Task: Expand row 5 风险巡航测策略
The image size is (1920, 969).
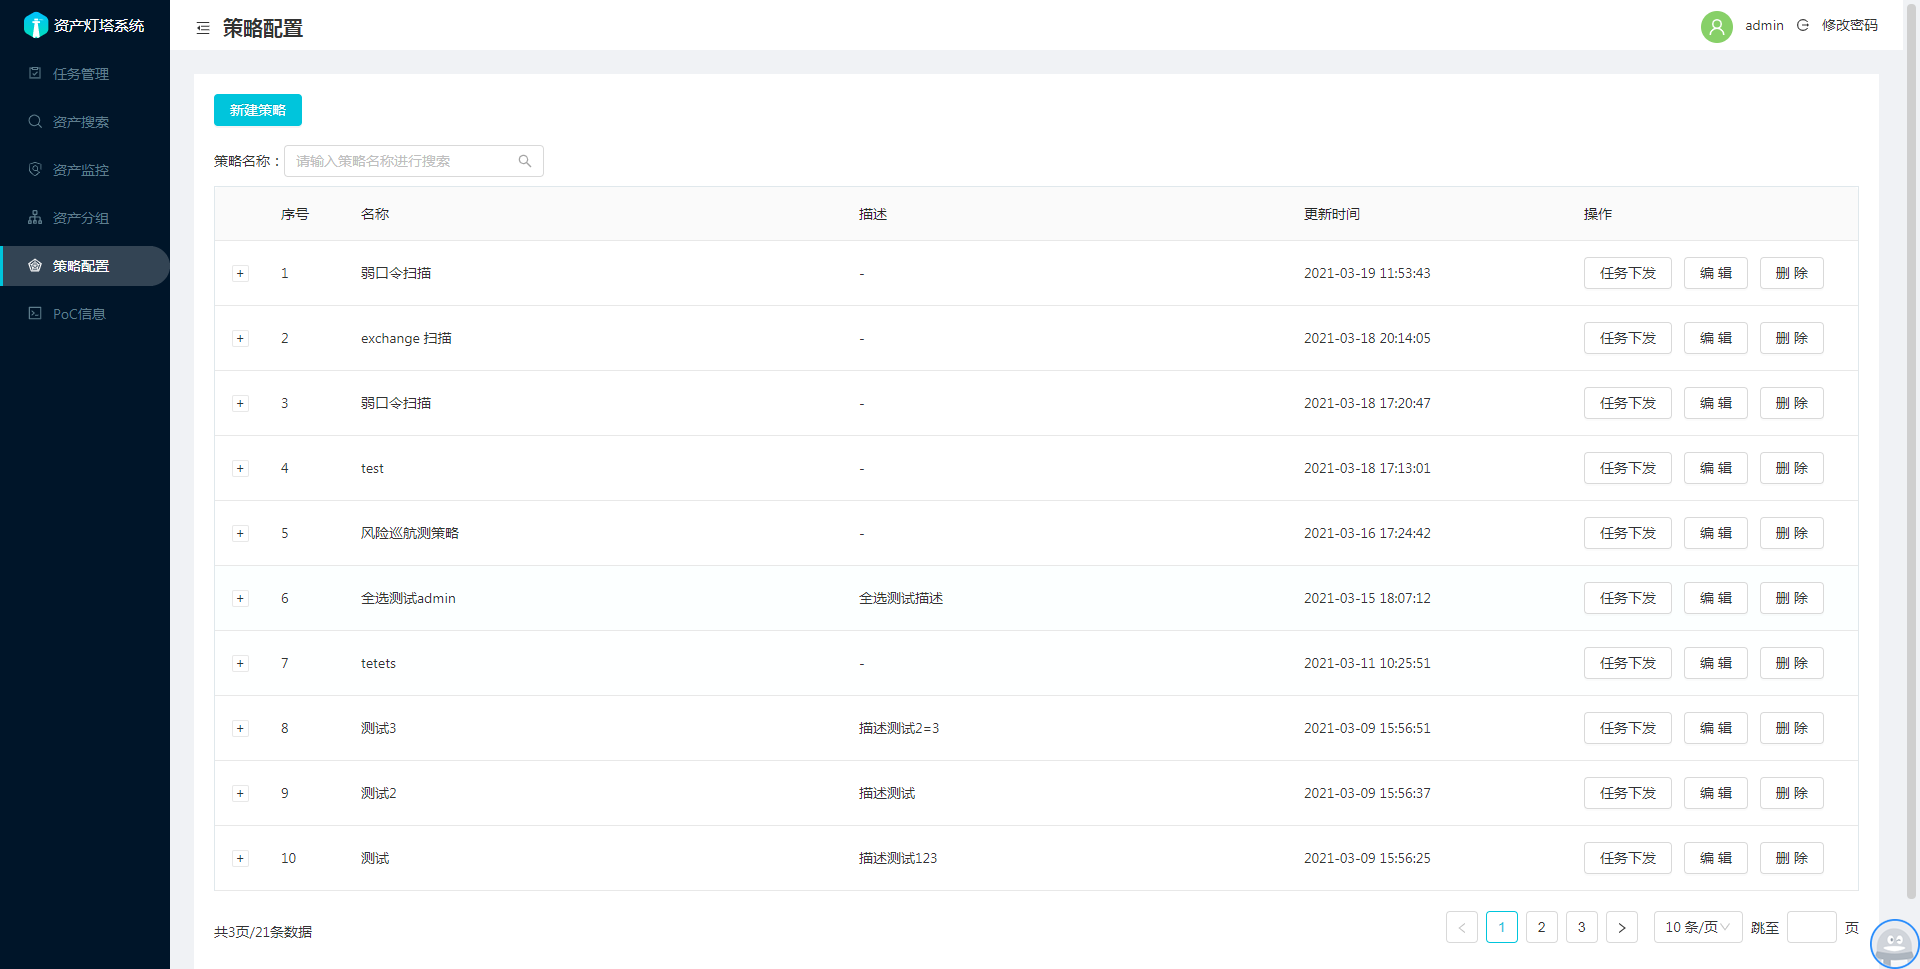Action: tap(240, 533)
